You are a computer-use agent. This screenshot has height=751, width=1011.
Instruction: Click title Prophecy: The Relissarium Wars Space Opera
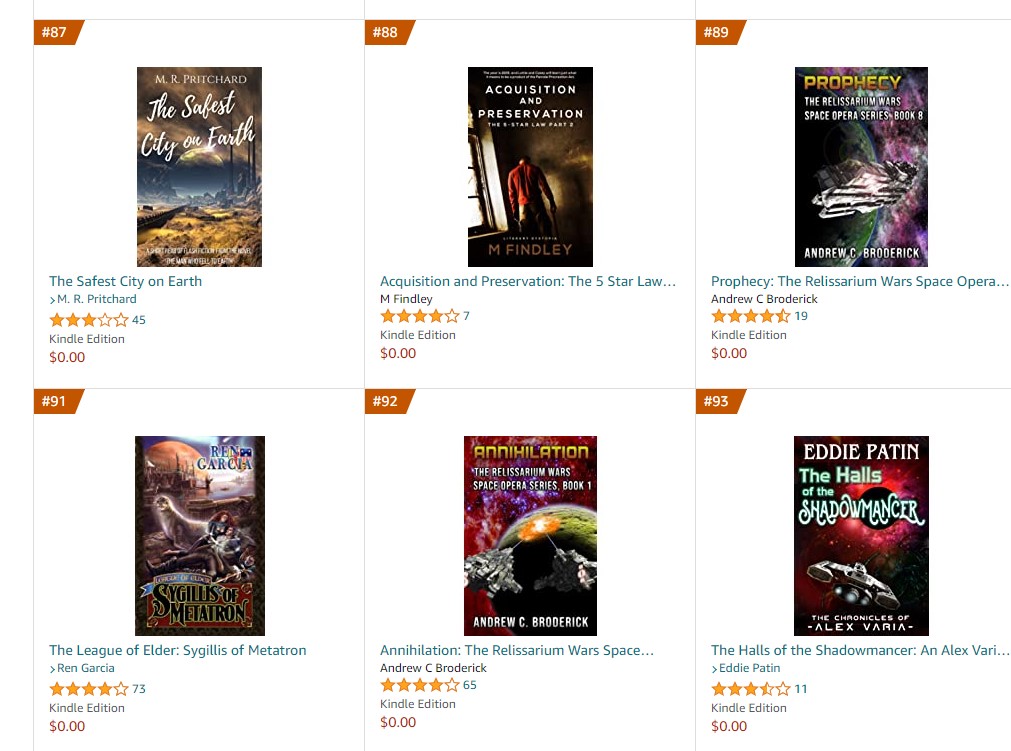coord(859,281)
